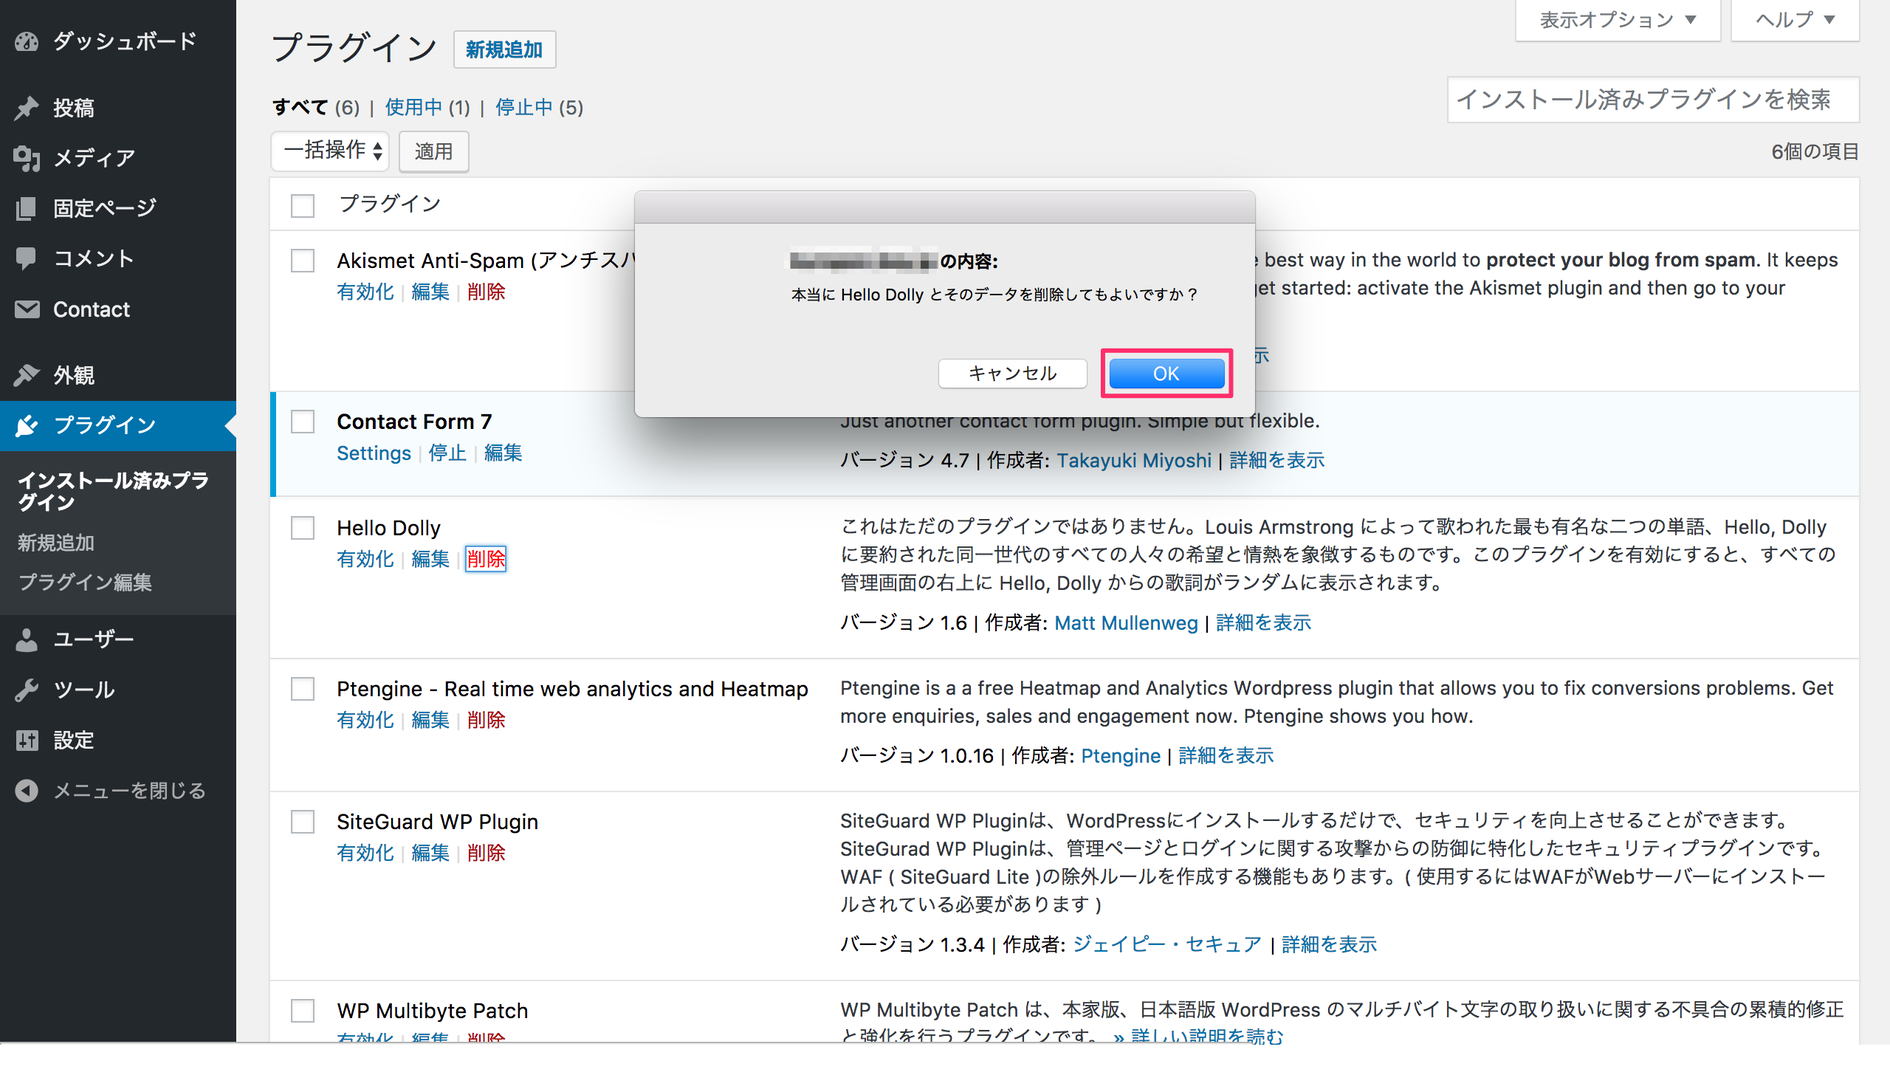The image size is (1890, 1075).
Task: Check the WP Multibyte Patch checkbox
Action: click(x=303, y=1011)
